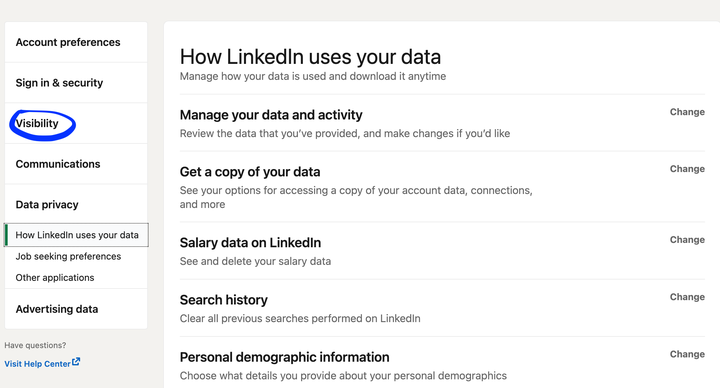Screen dimensions: 720x388
Task: Choose the Other applications sub-item
Action: click(x=55, y=278)
